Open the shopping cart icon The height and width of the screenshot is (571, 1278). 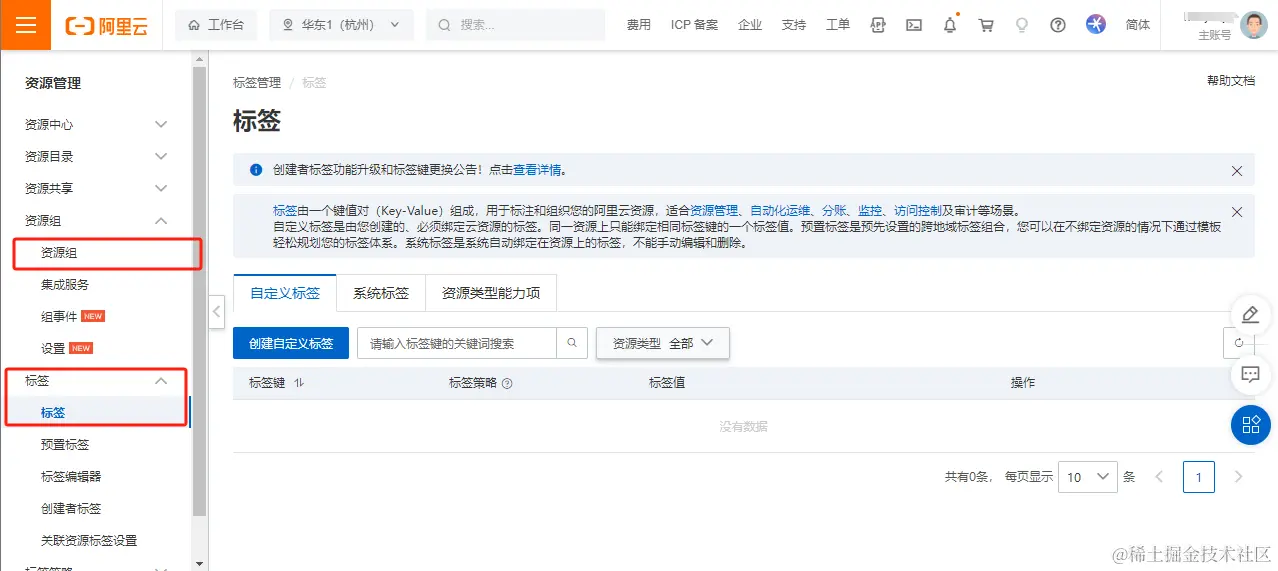click(986, 25)
